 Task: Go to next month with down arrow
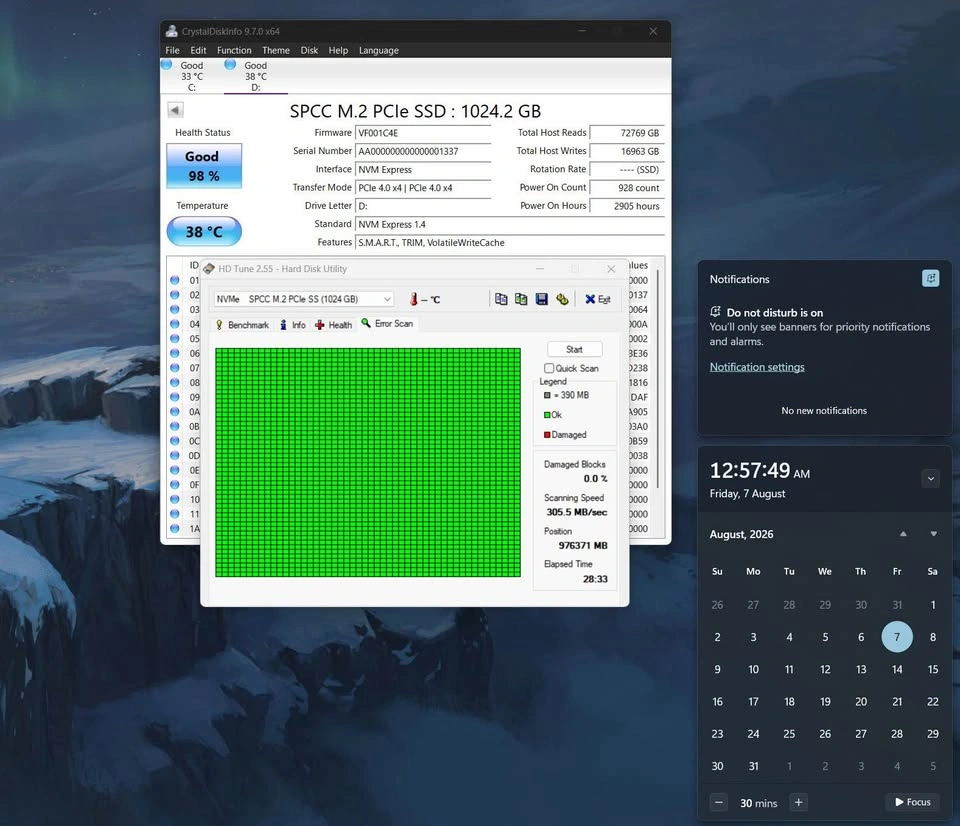(x=934, y=534)
